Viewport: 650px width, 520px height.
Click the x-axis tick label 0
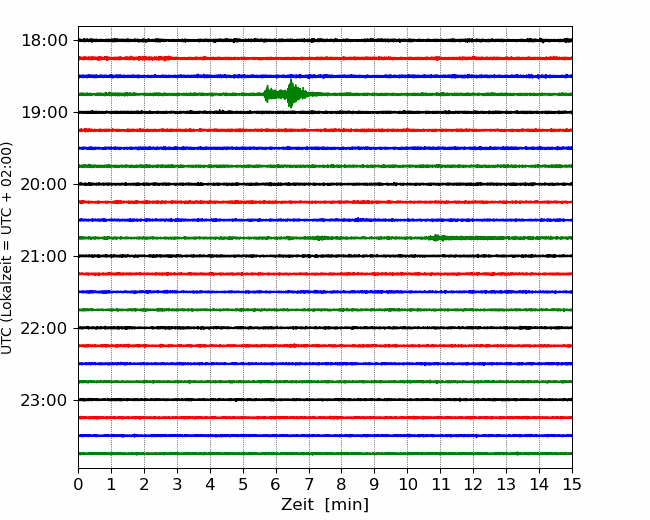tap(78, 484)
